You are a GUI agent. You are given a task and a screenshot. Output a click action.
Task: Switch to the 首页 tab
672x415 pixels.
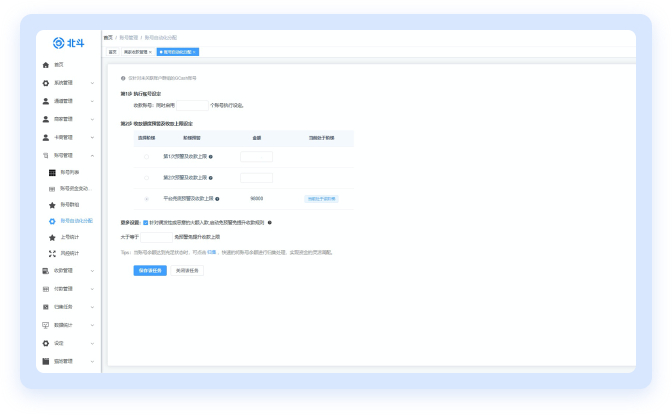pyautogui.click(x=112, y=51)
